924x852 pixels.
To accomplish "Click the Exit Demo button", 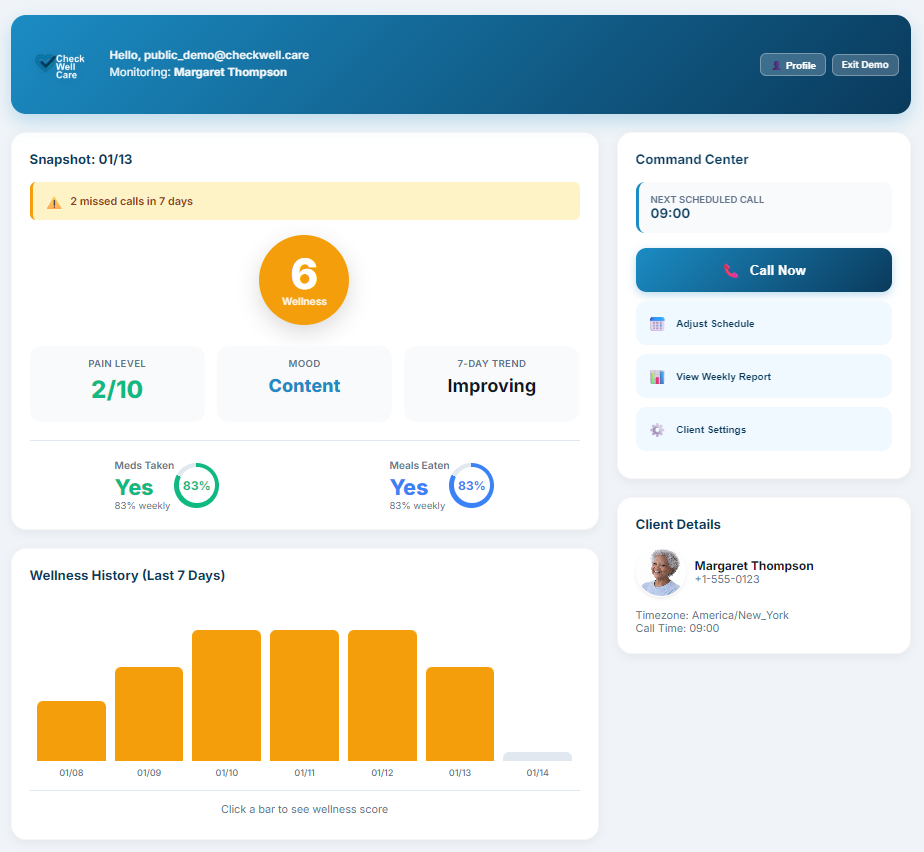I will click(x=864, y=64).
